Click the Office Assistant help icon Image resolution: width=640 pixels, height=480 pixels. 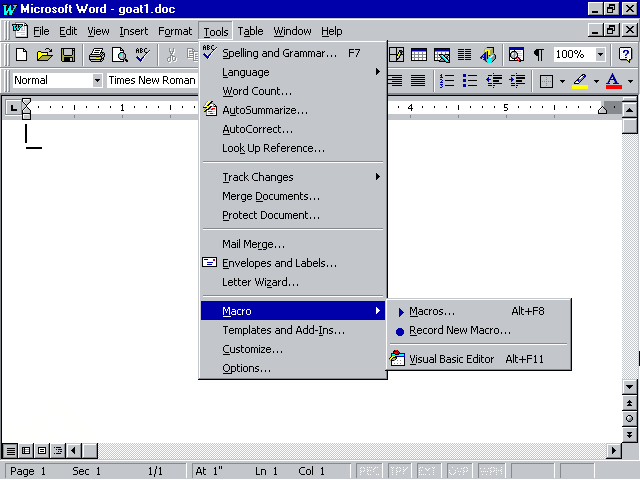click(625, 54)
